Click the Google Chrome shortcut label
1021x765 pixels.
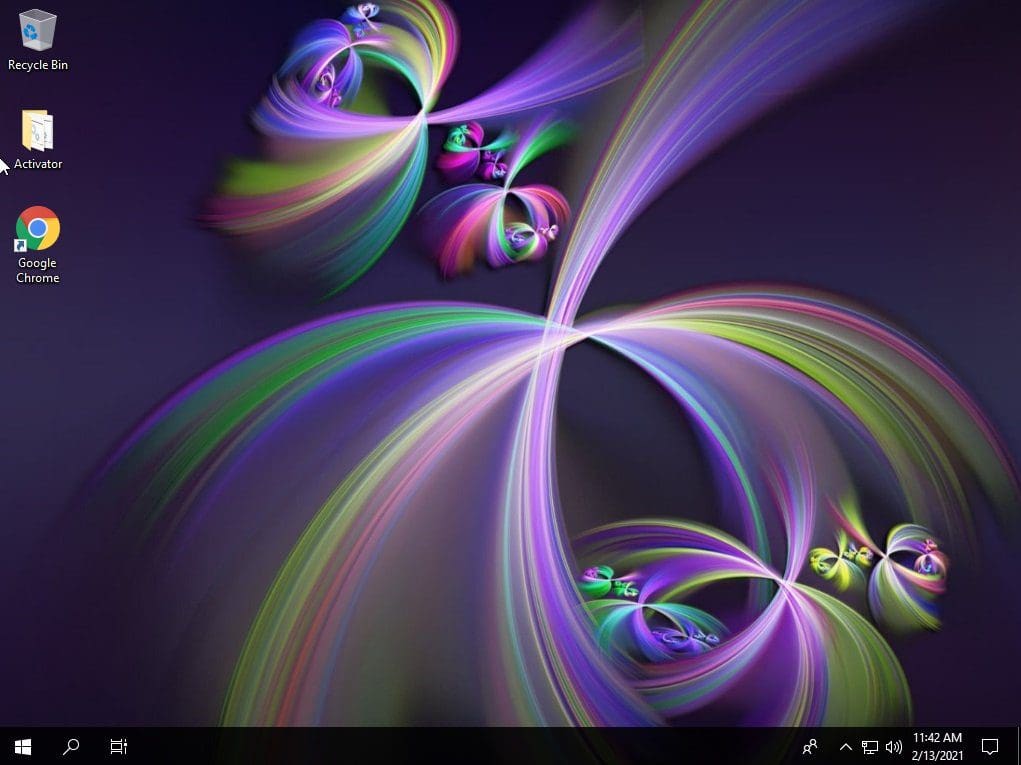point(37,270)
